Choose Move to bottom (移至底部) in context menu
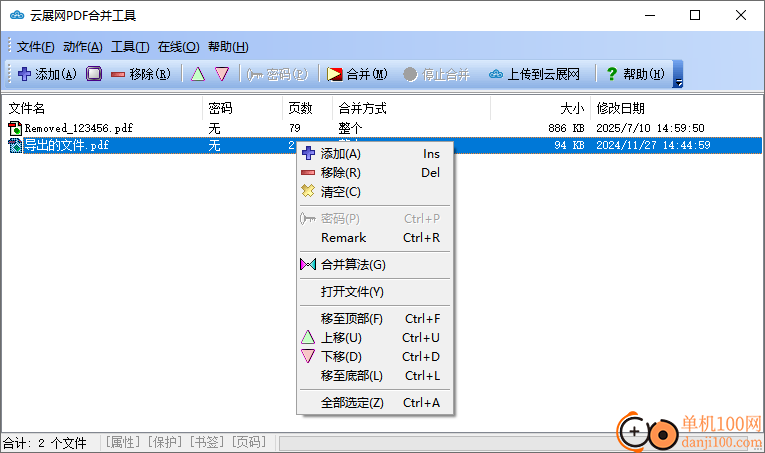This screenshot has height=453, width=765. point(375,375)
